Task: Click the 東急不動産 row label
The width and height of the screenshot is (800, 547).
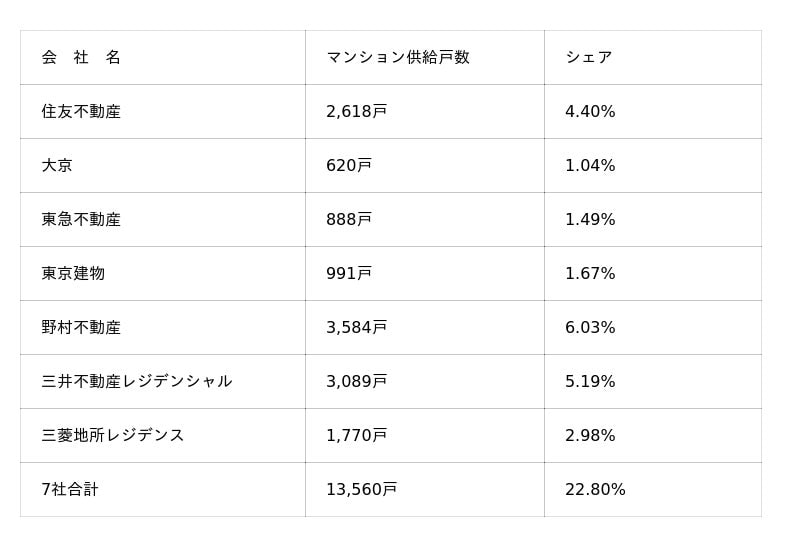Action: pos(81,220)
